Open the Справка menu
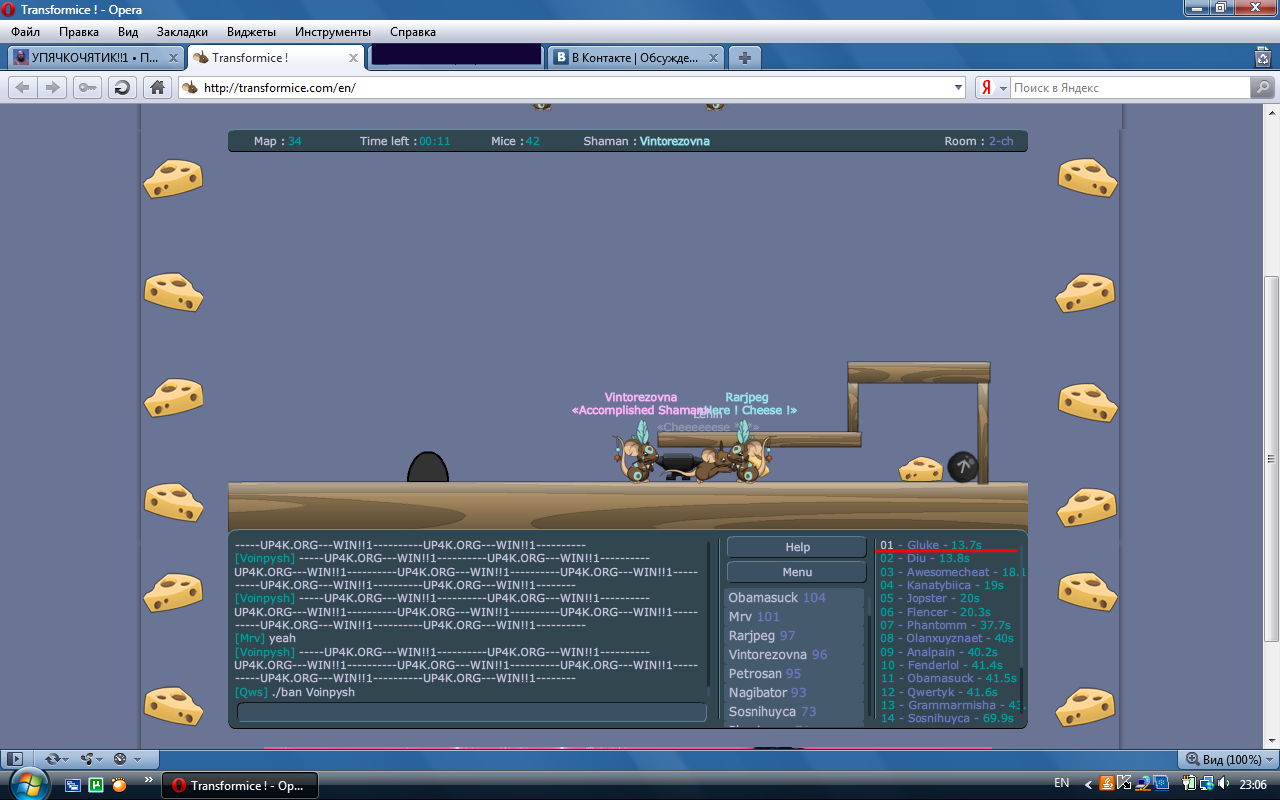 (x=413, y=32)
